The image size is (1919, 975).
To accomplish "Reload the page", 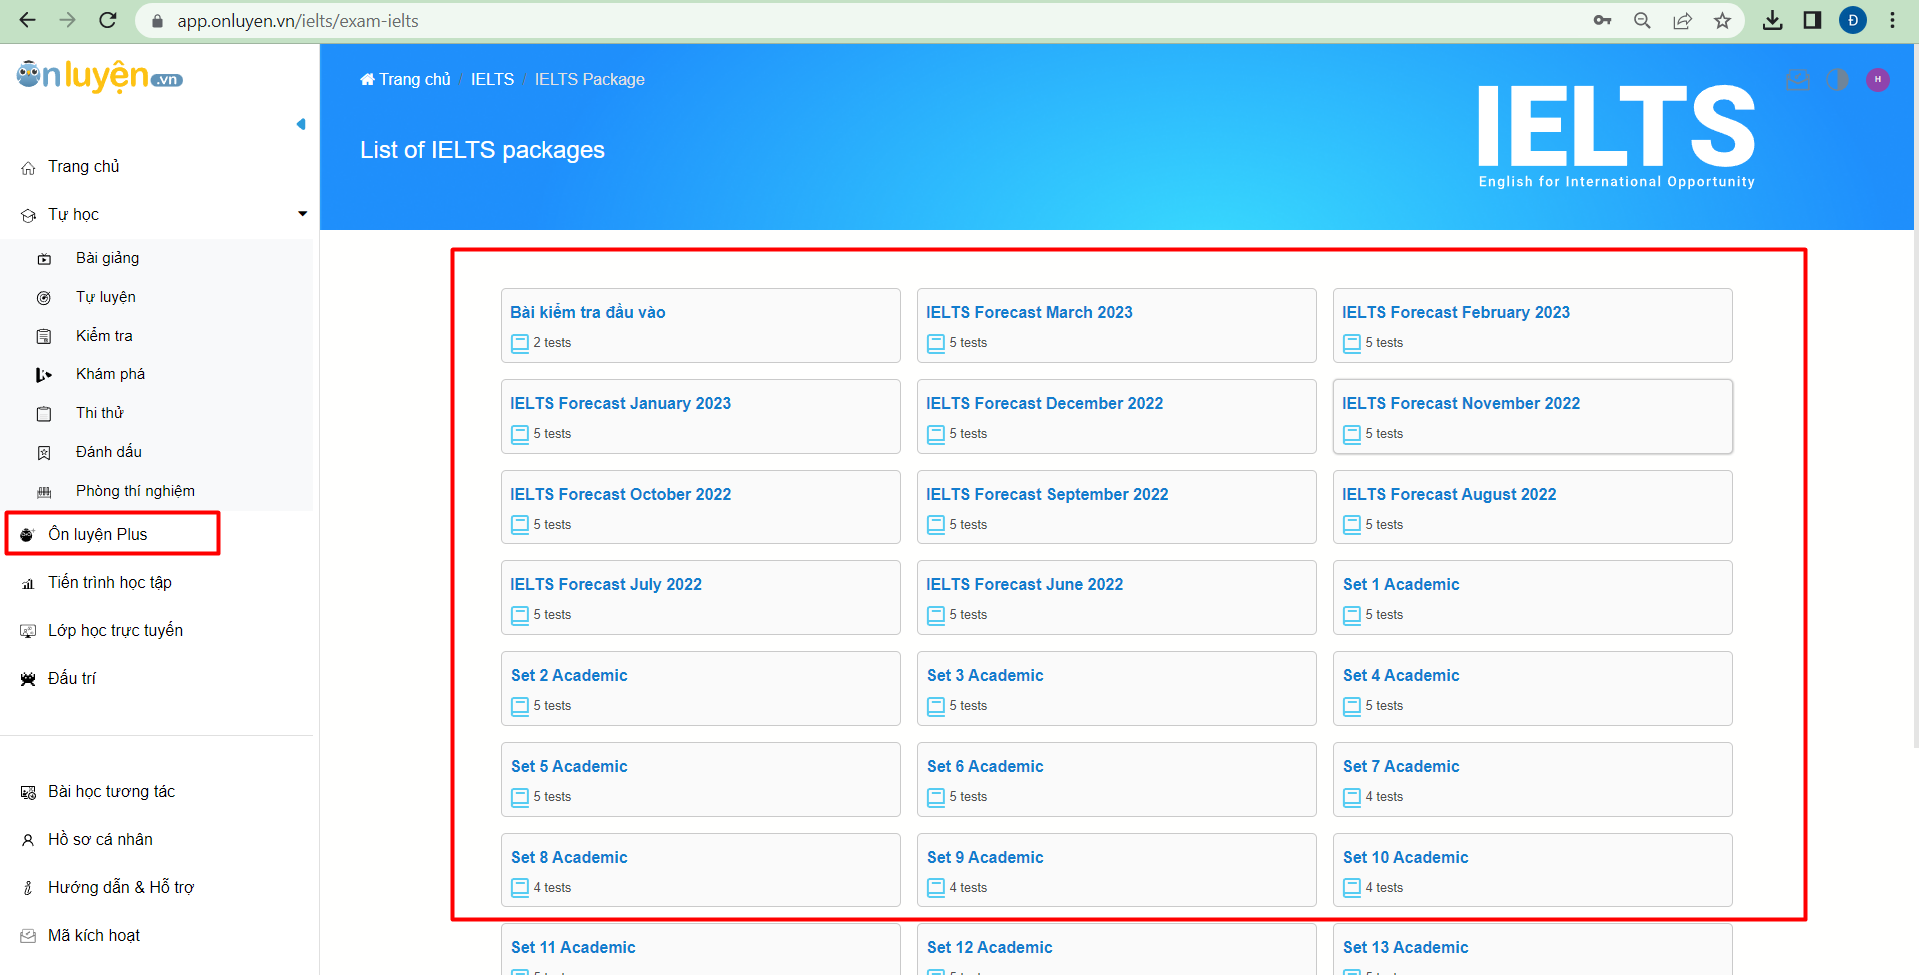I will pos(108,20).
